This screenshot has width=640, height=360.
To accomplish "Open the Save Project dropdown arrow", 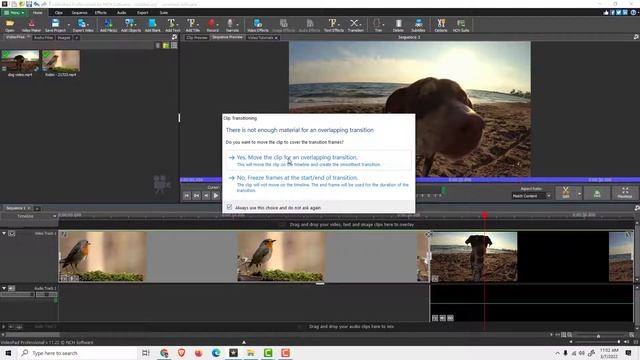I will [69, 25].
